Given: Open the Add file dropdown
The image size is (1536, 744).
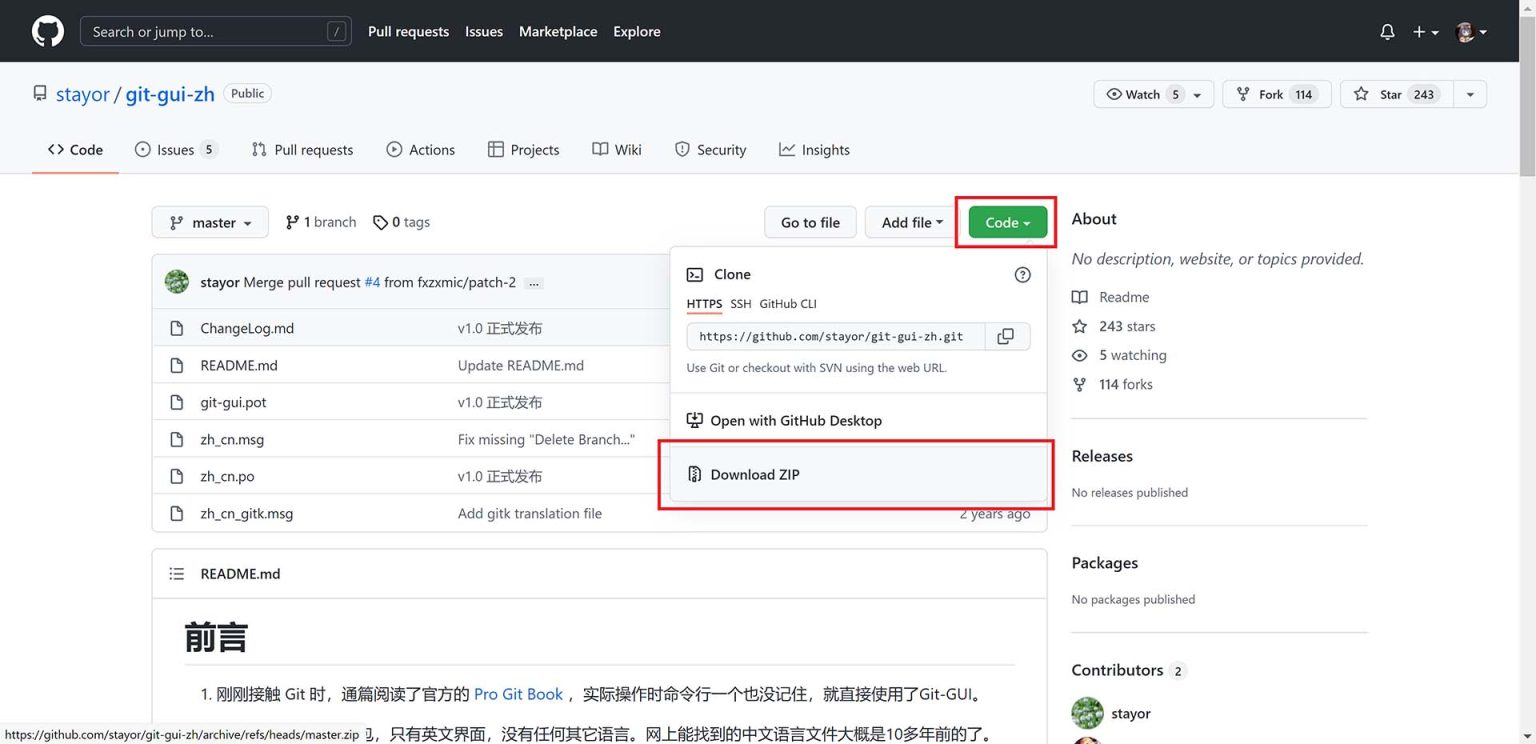Looking at the screenshot, I should pyautogui.click(x=909, y=222).
